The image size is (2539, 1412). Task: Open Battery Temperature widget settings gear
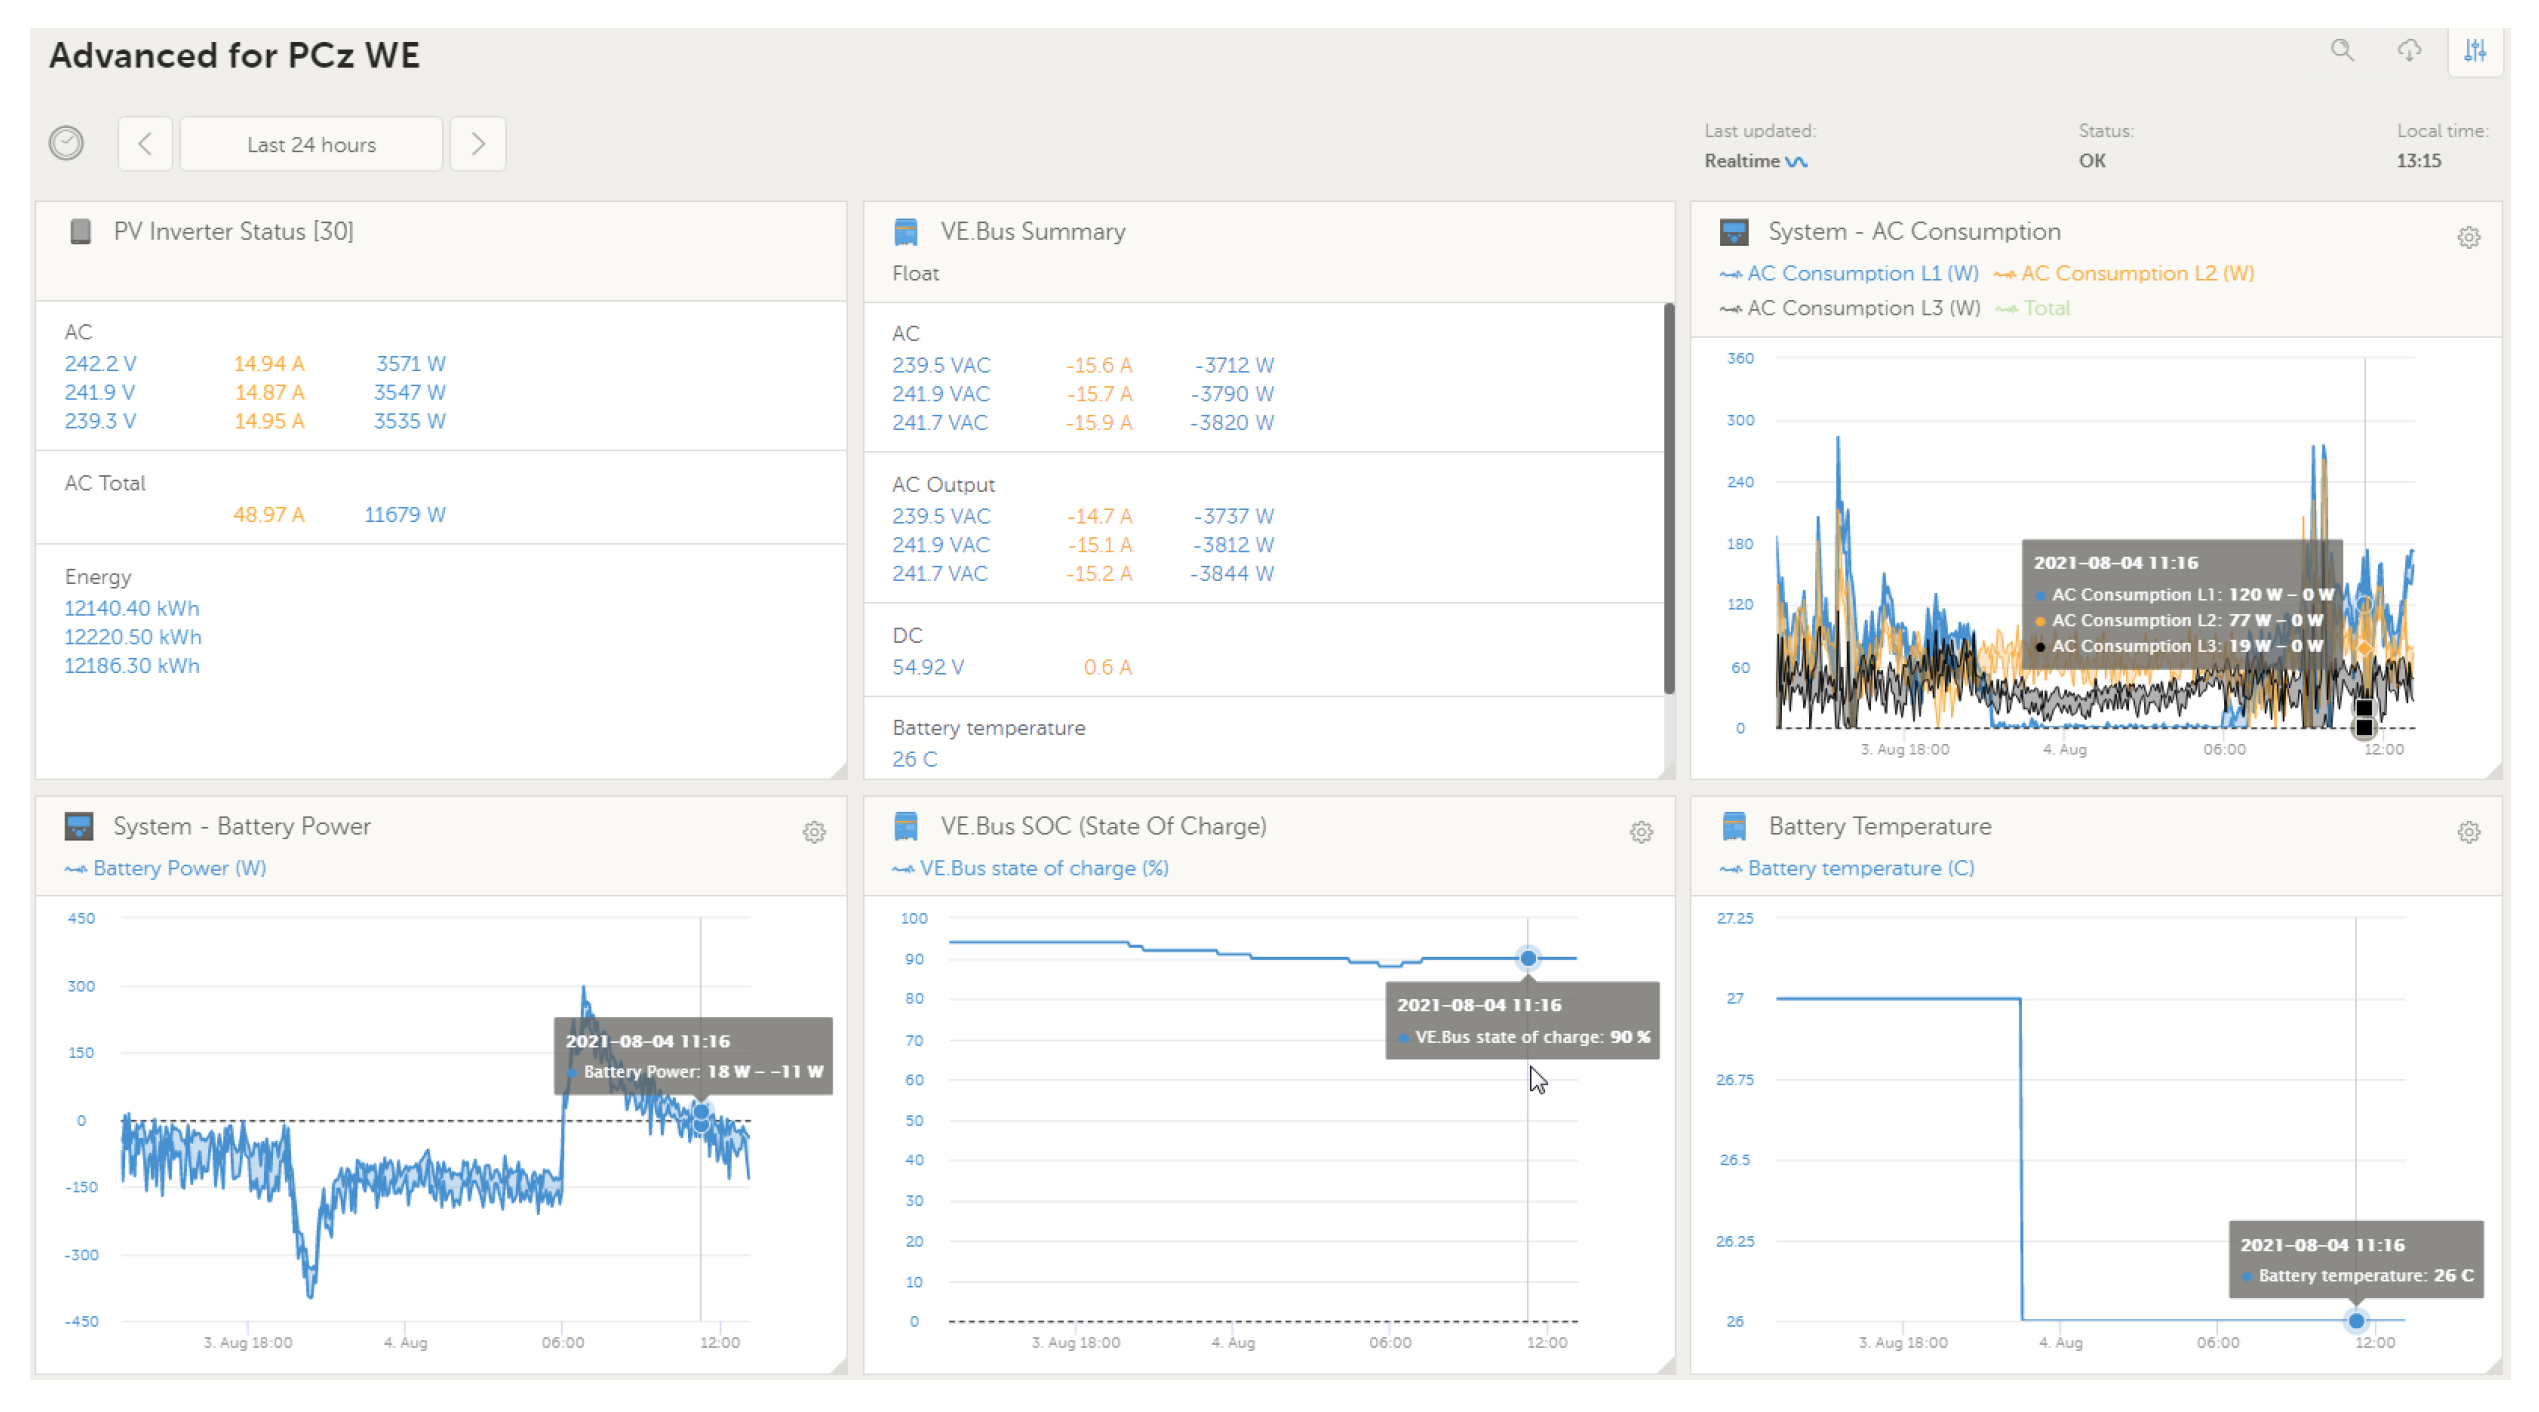tap(2468, 832)
